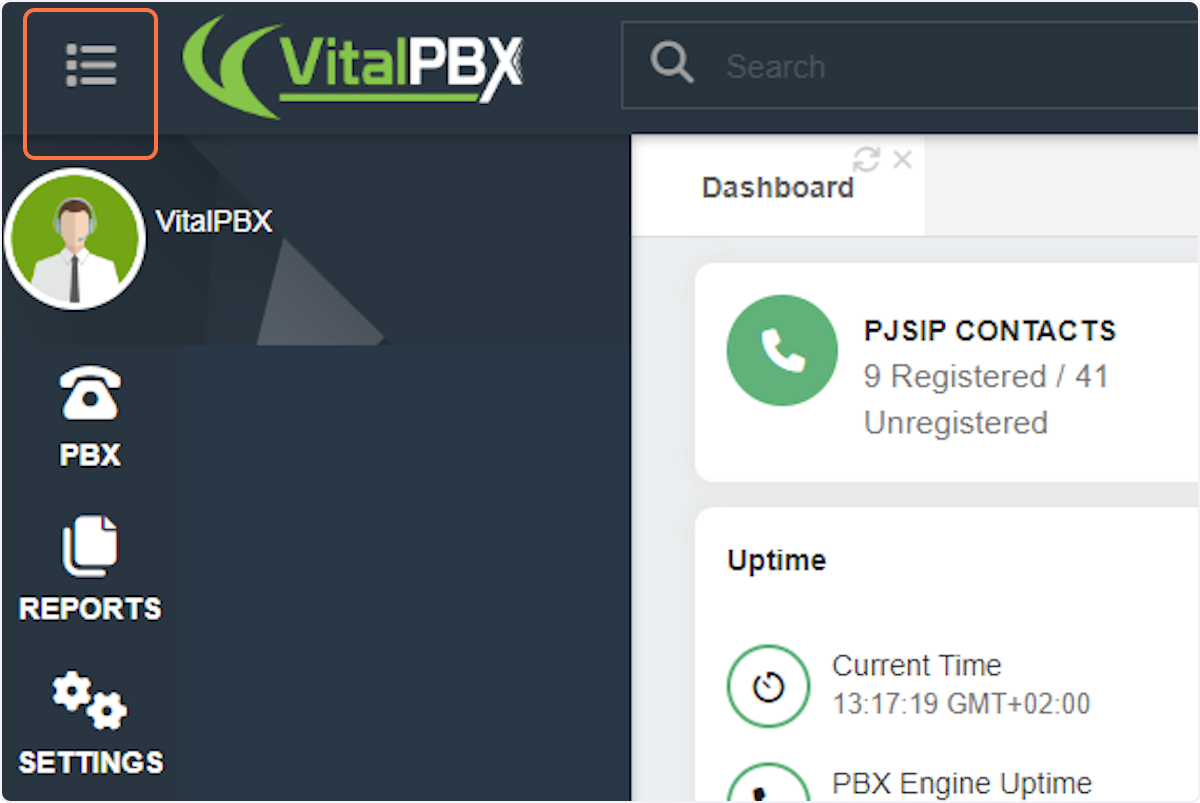Viewport: 1200px width, 803px height.
Task: Click the PBX Engine Uptime label
Action: (x=962, y=783)
